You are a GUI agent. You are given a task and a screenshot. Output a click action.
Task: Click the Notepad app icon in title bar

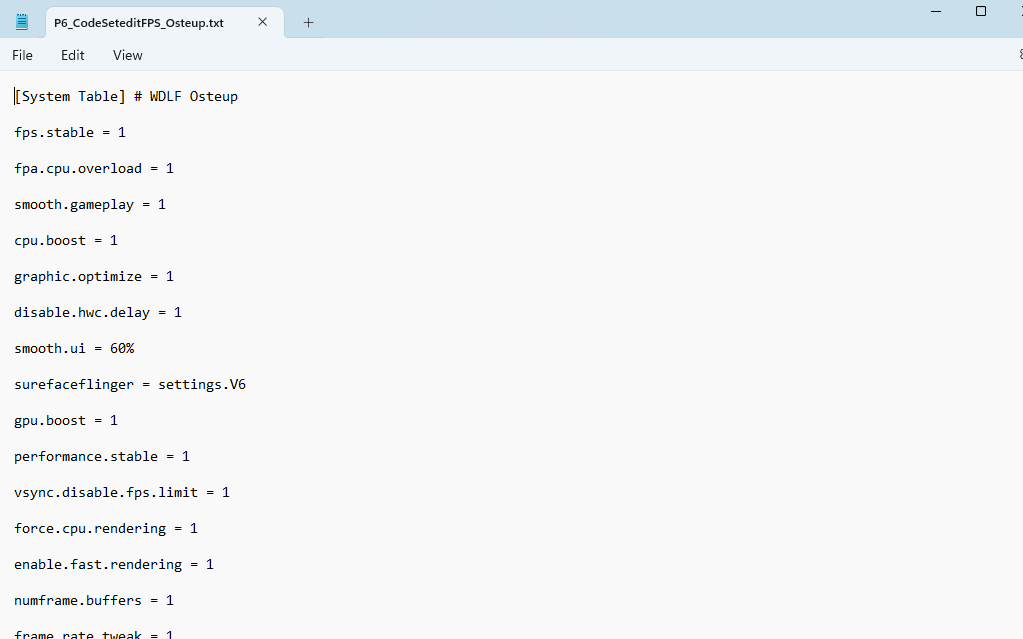tap(22, 22)
